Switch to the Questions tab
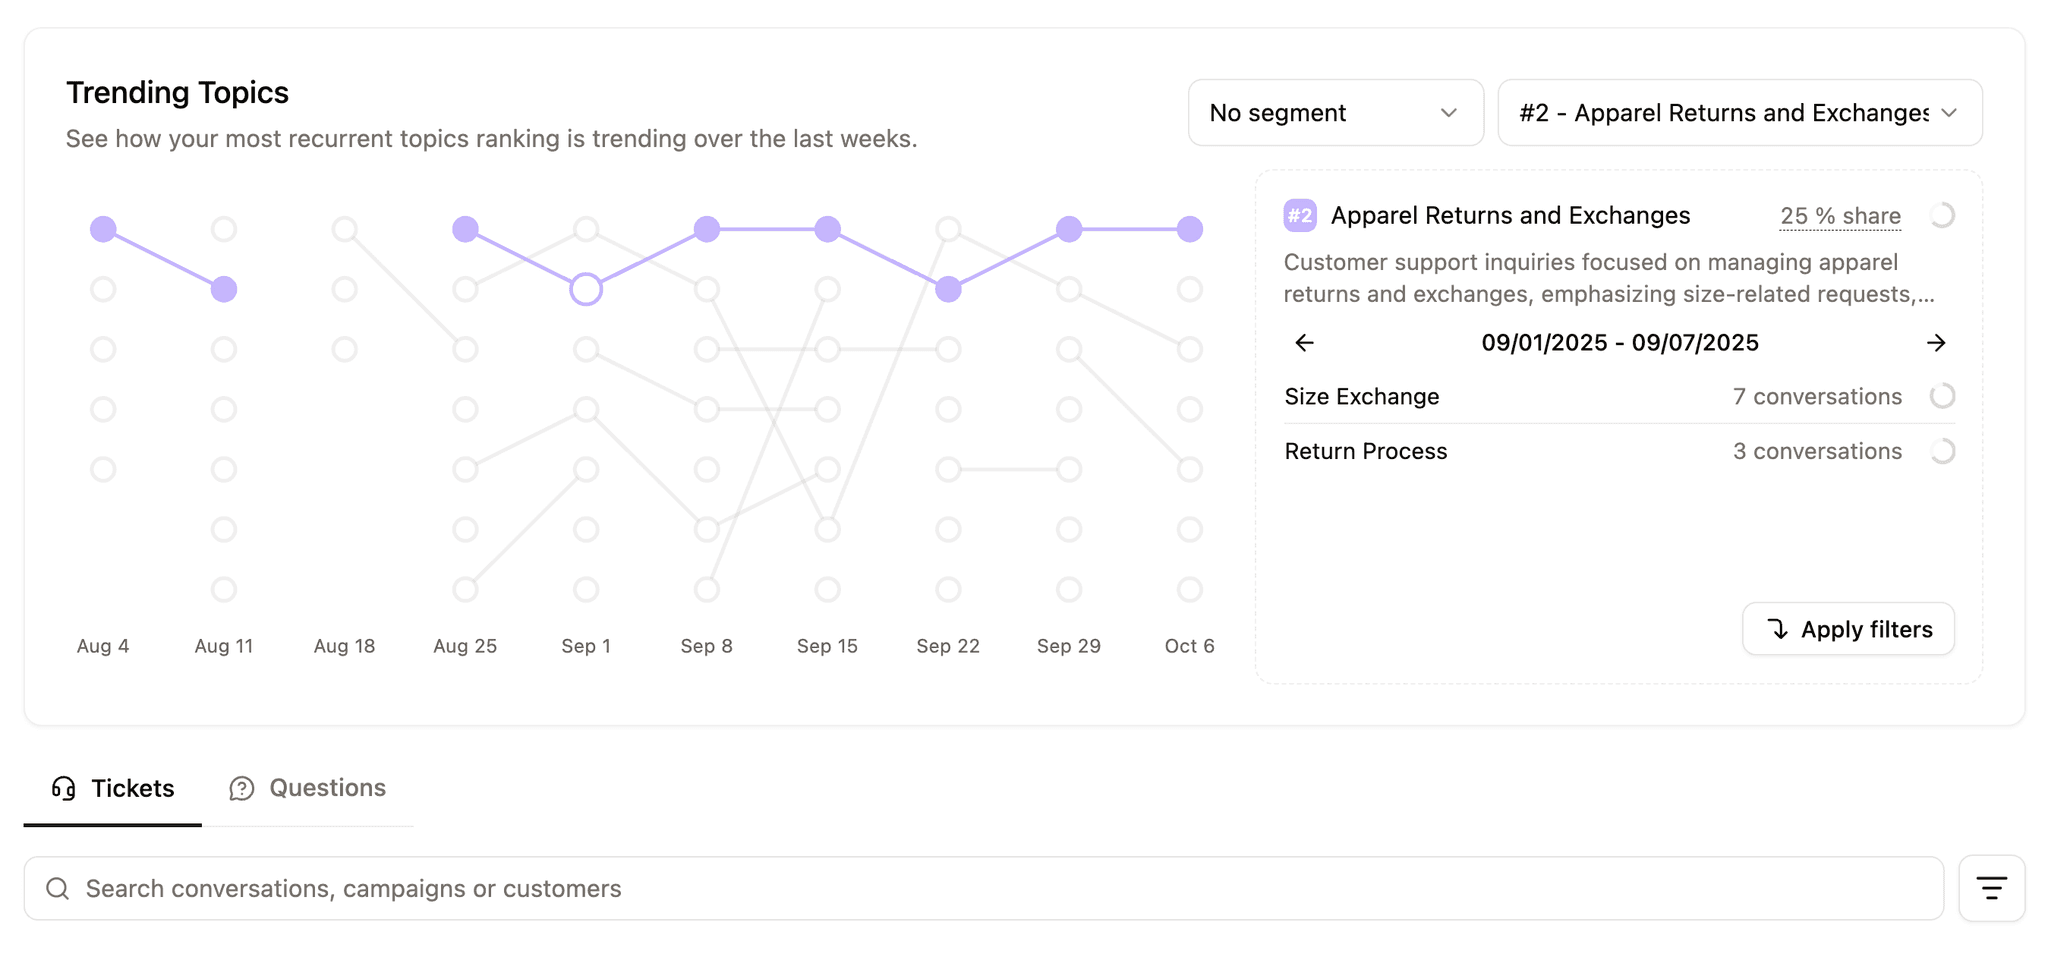Image resolution: width=2048 pixels, height=953 pixels. tap(327, 788)
